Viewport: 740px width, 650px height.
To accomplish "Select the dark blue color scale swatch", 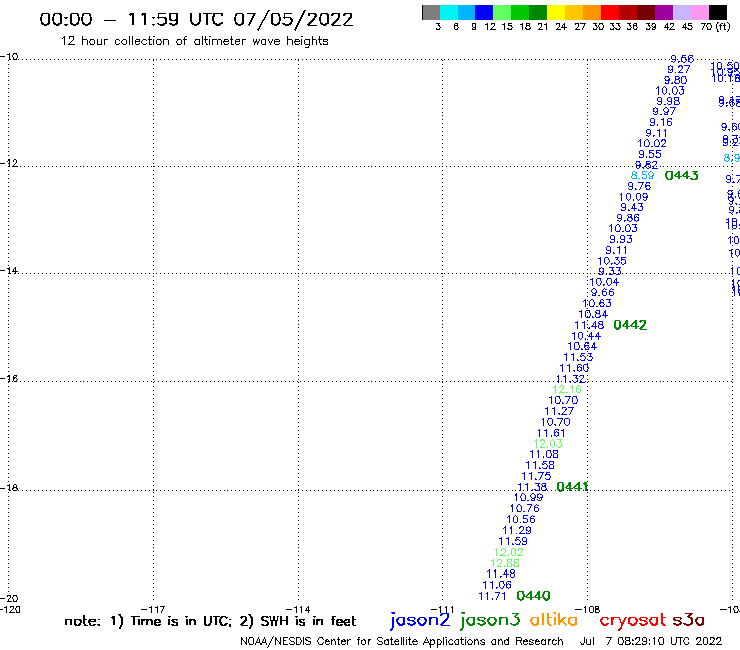I will [x=484, y=12].
